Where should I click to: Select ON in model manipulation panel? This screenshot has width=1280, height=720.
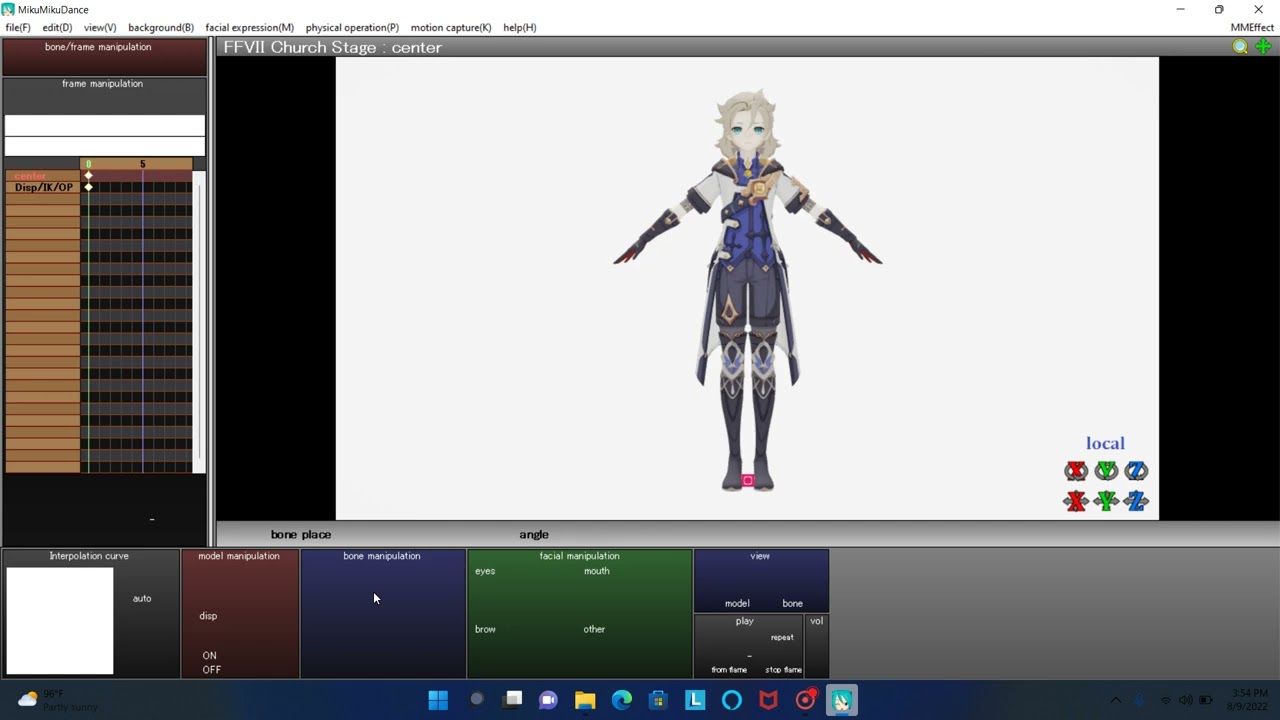[209, 656]
